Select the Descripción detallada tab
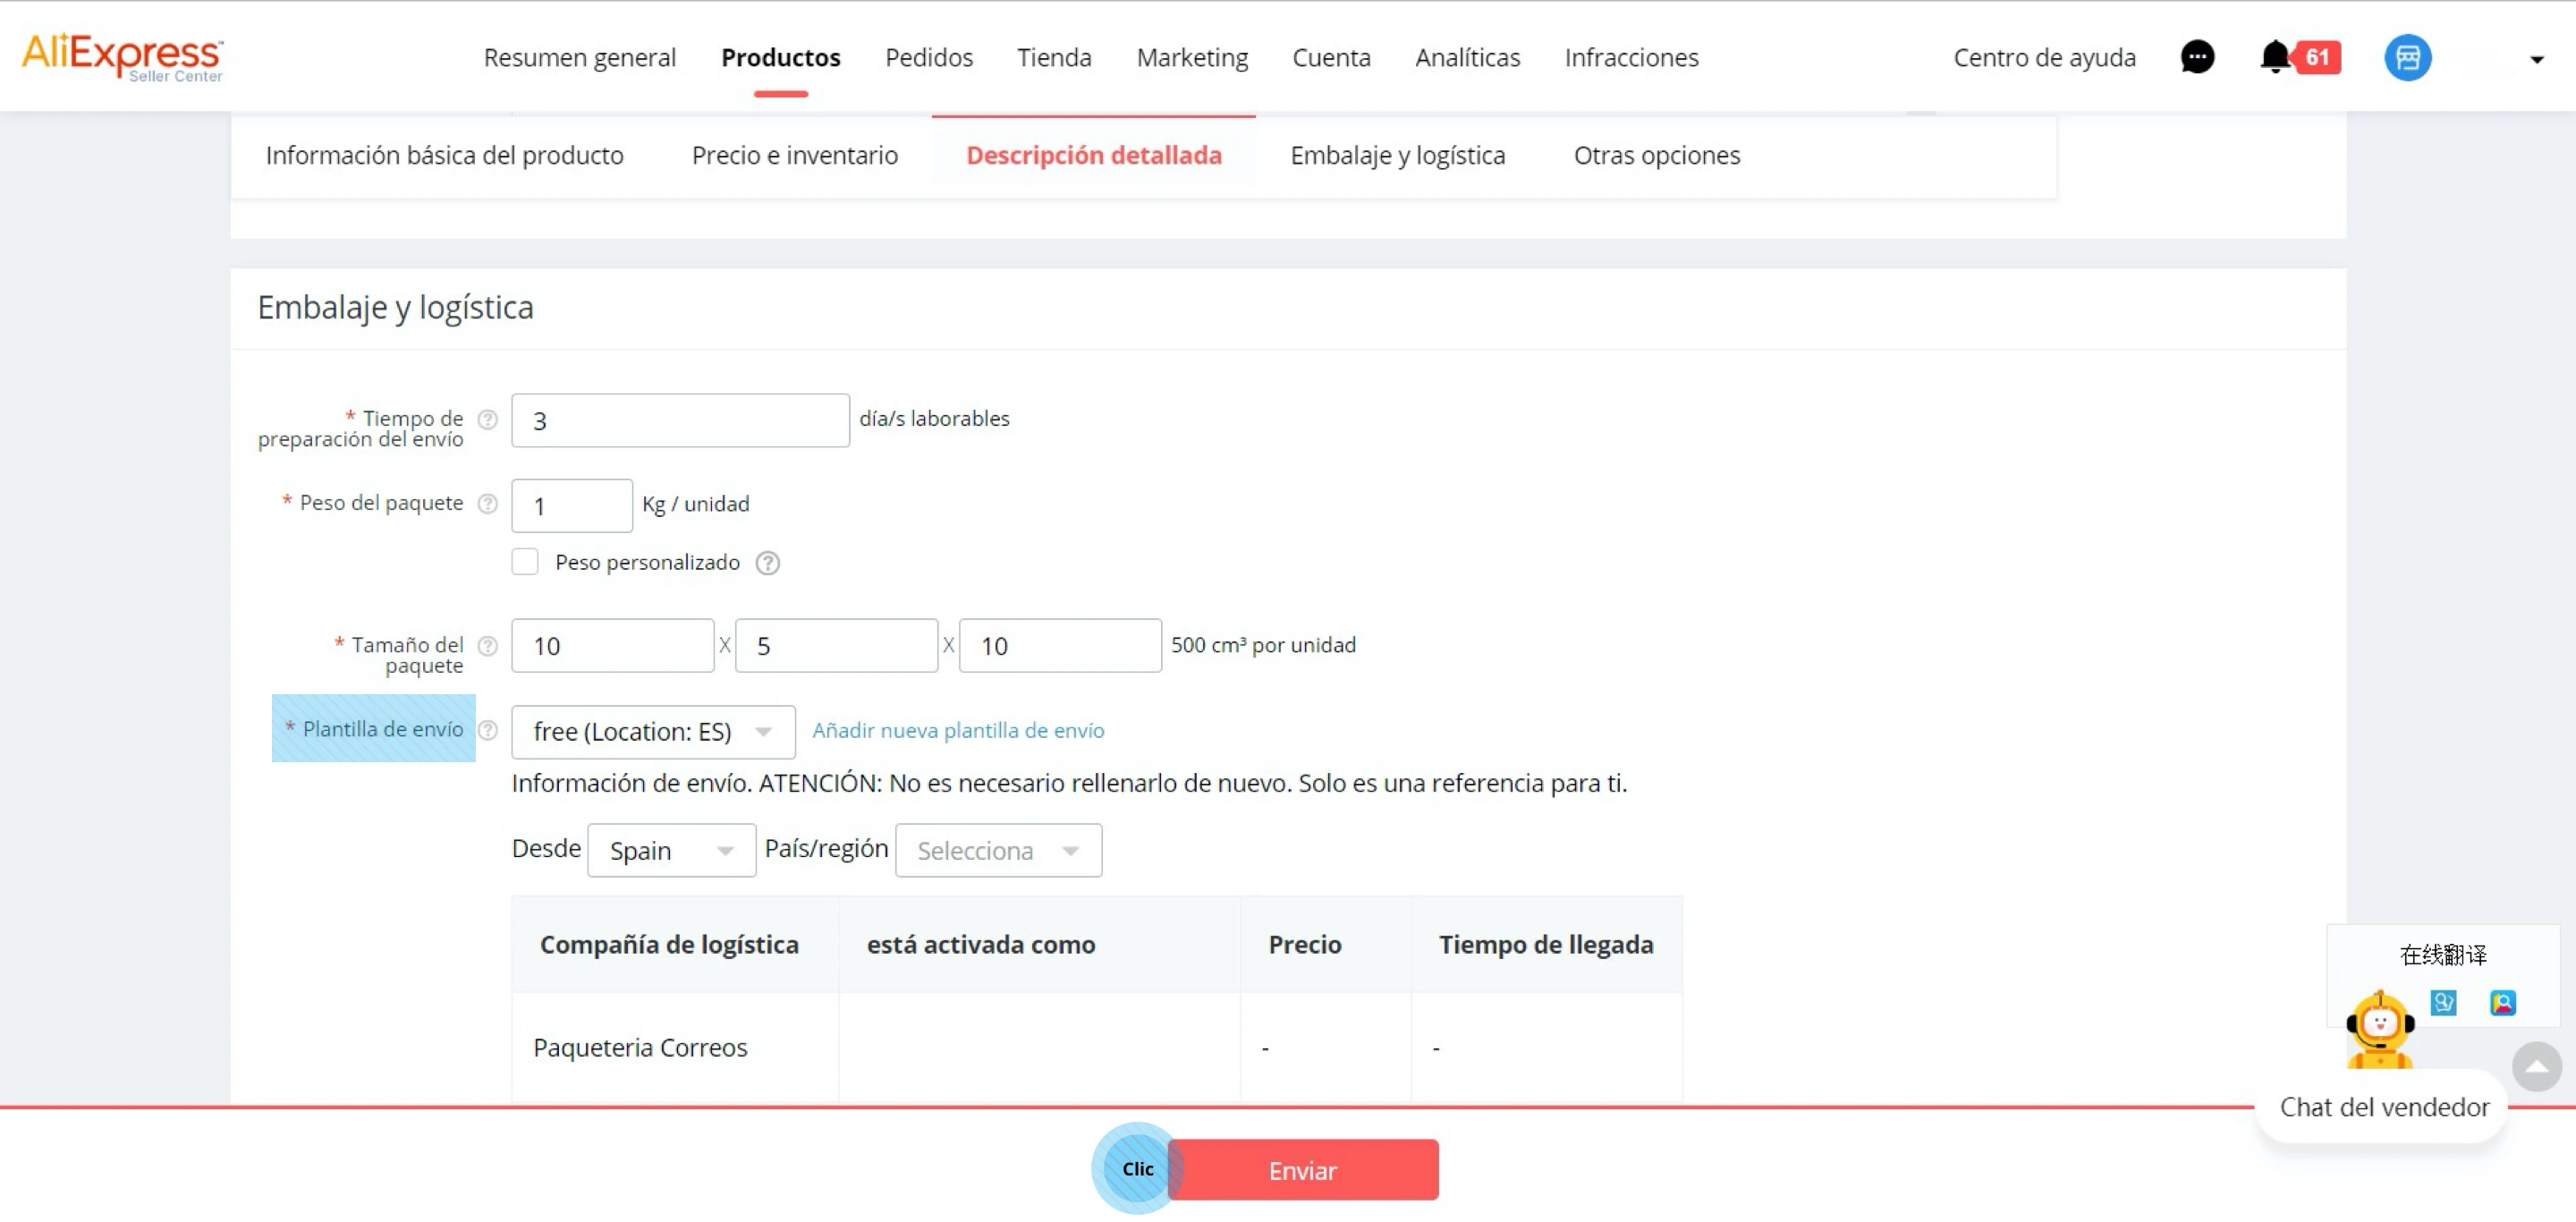 (1093, 155)
